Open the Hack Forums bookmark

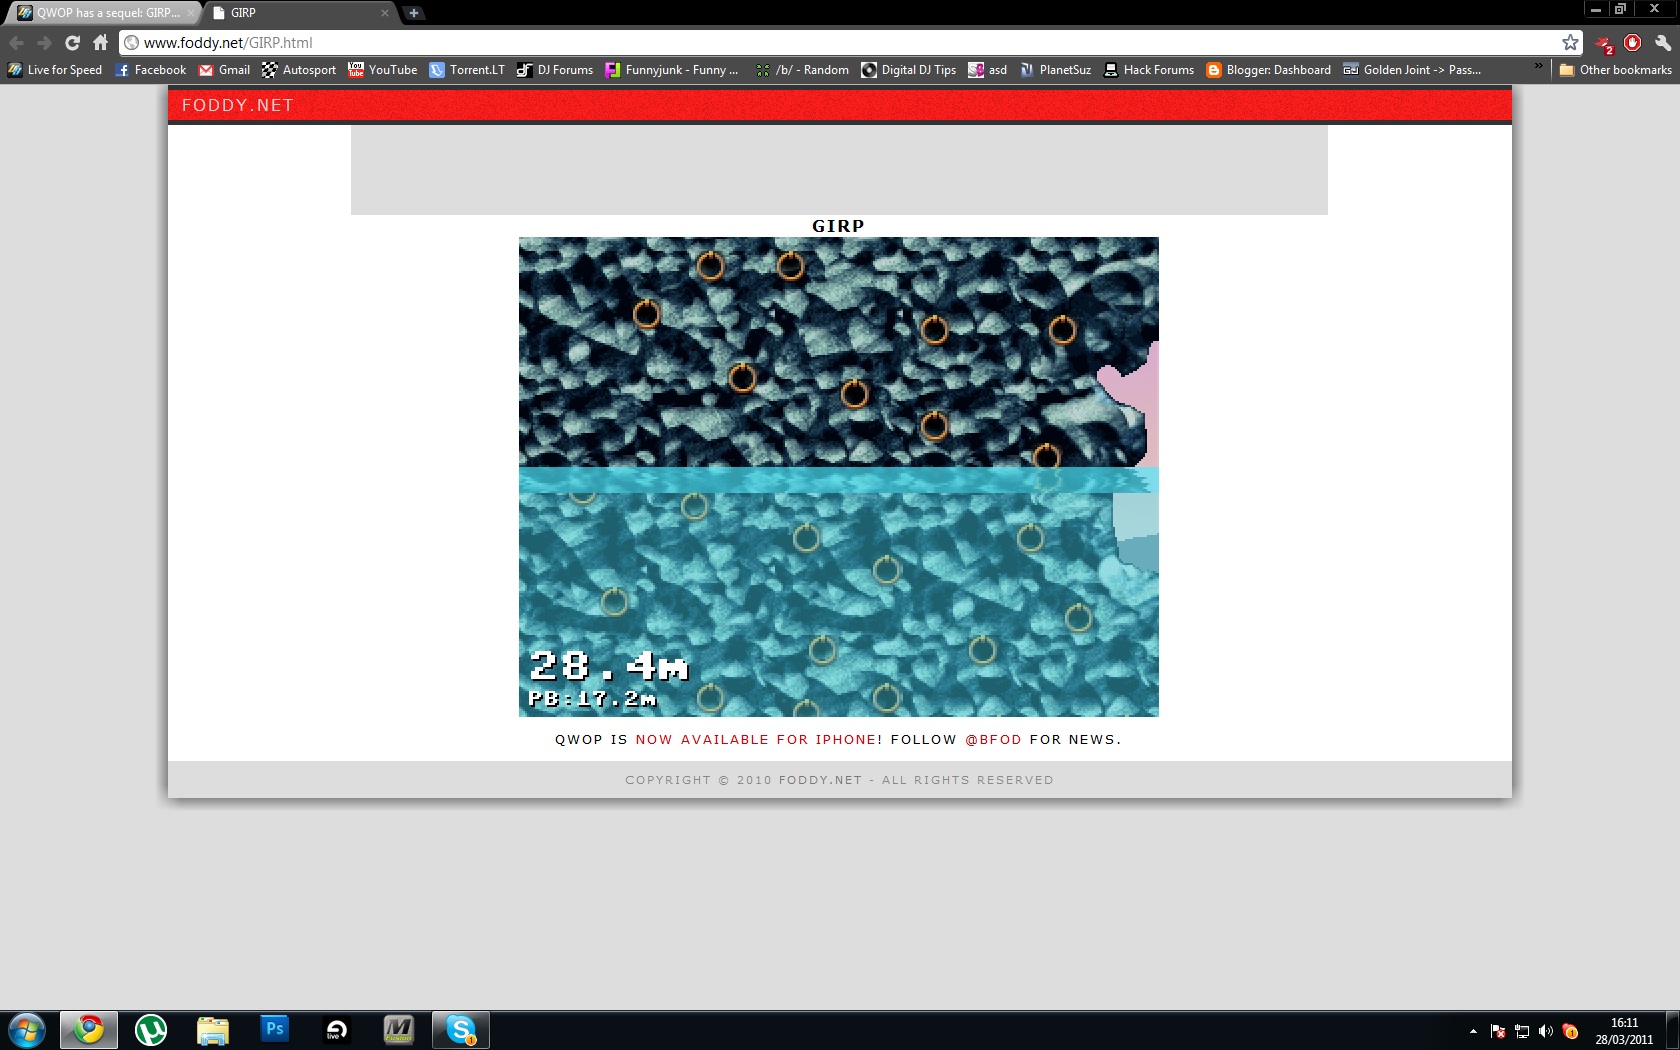click(x=1149, y=70)
